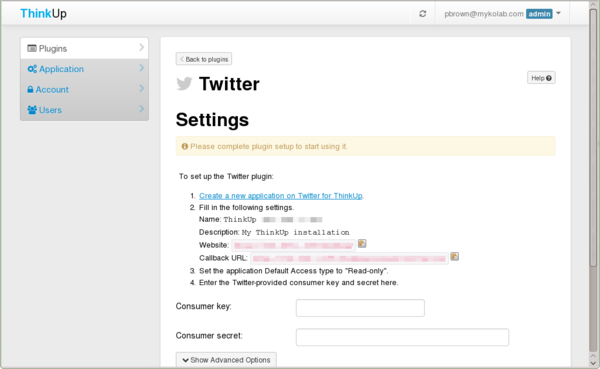Click chevron arrow beside Plugins
This screenshot has height=369, width=600.
142,47
